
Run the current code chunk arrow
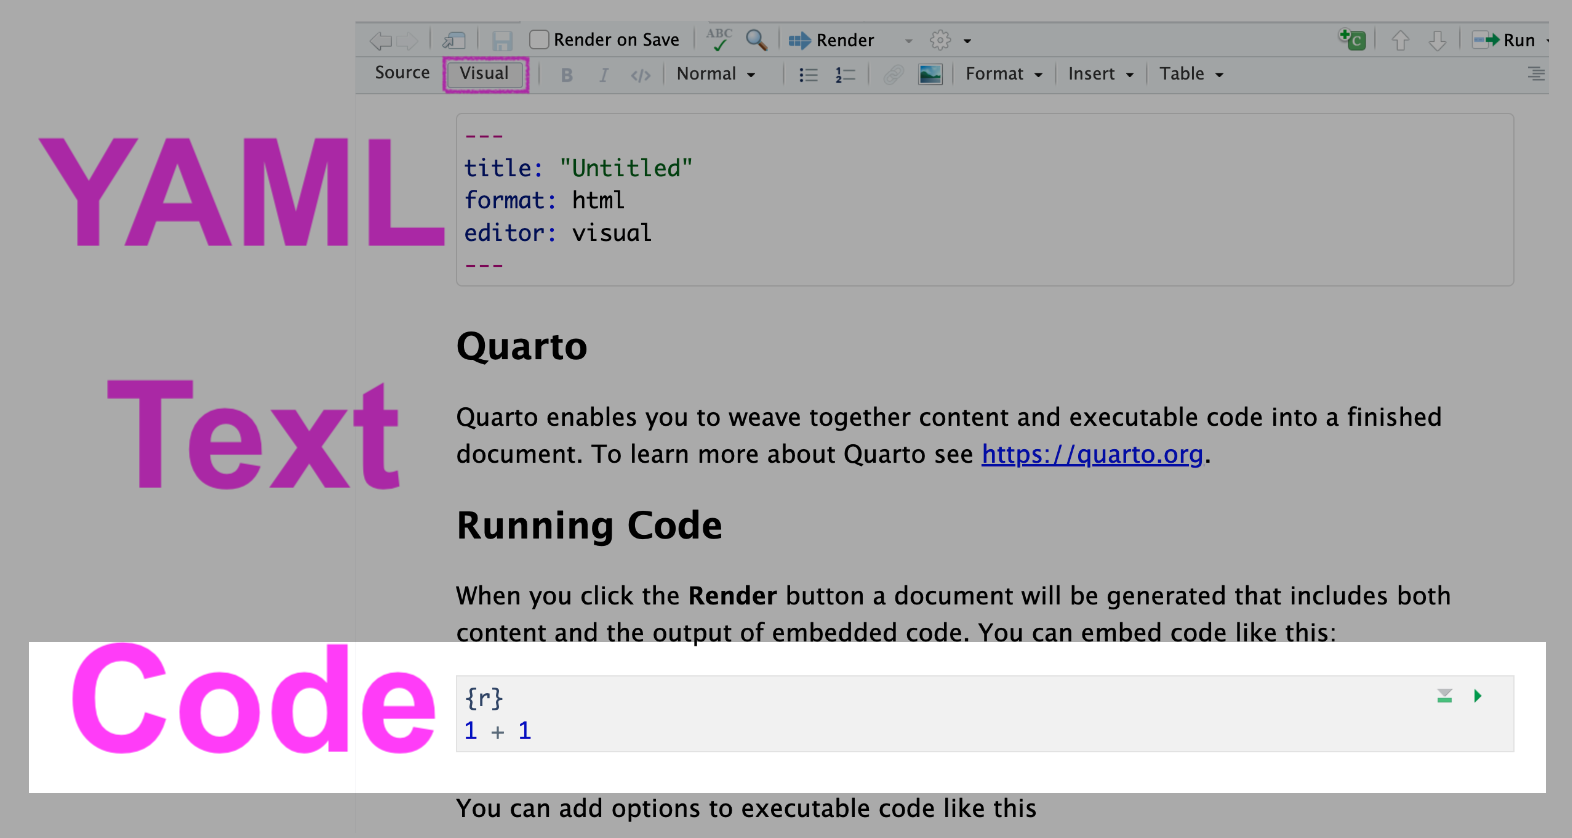tap(1477, 696)
